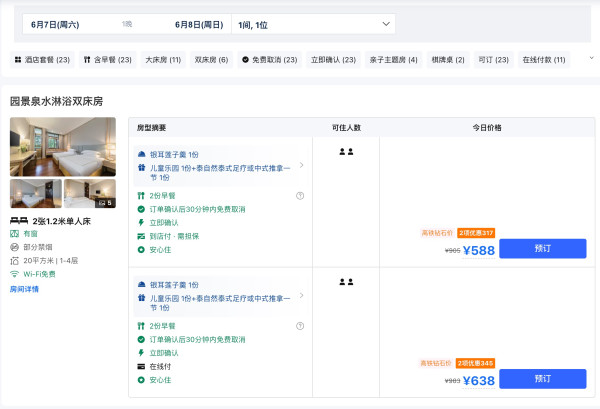Click 银耳莲子羹 1份 in ¥588 offer

coord(174,155)
